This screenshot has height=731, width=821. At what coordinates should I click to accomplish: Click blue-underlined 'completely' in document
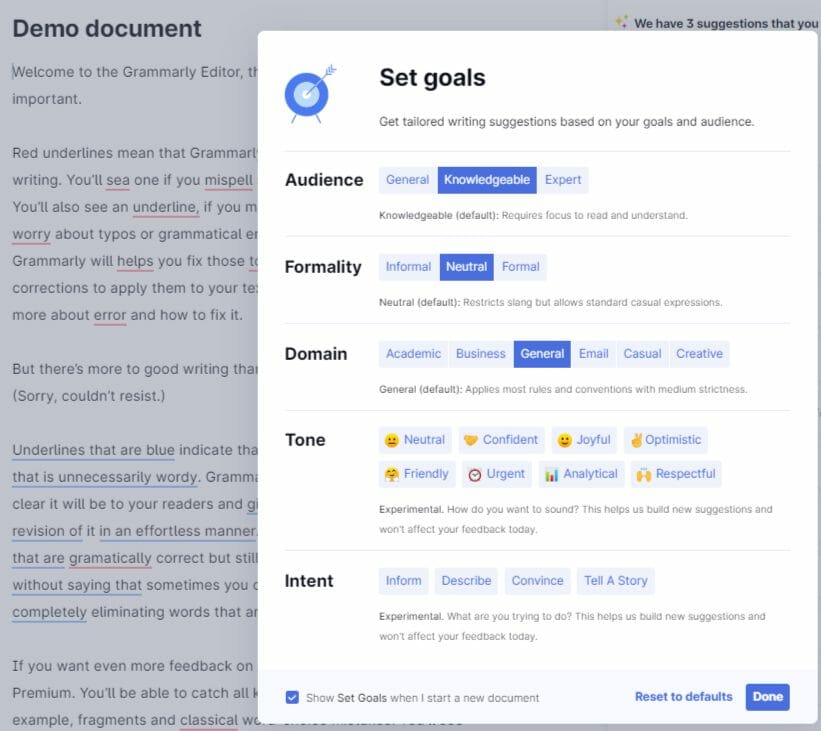point(50,612)
